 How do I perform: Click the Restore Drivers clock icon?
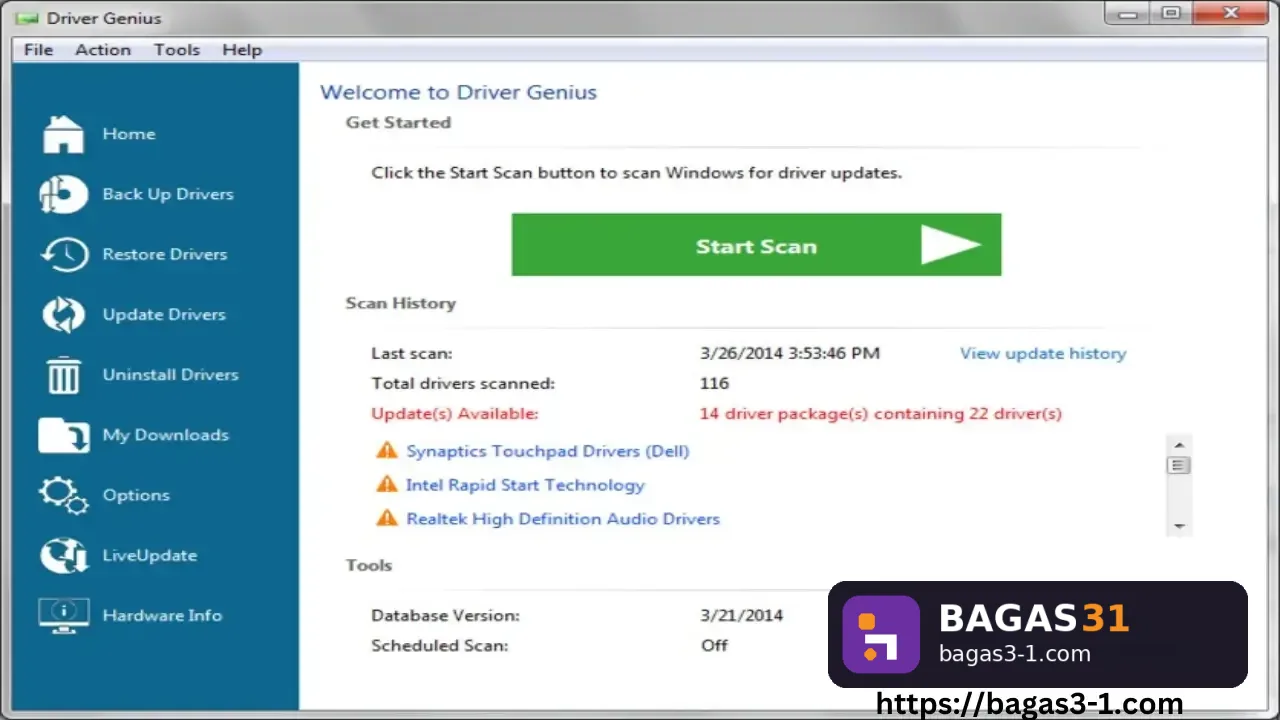64,254
